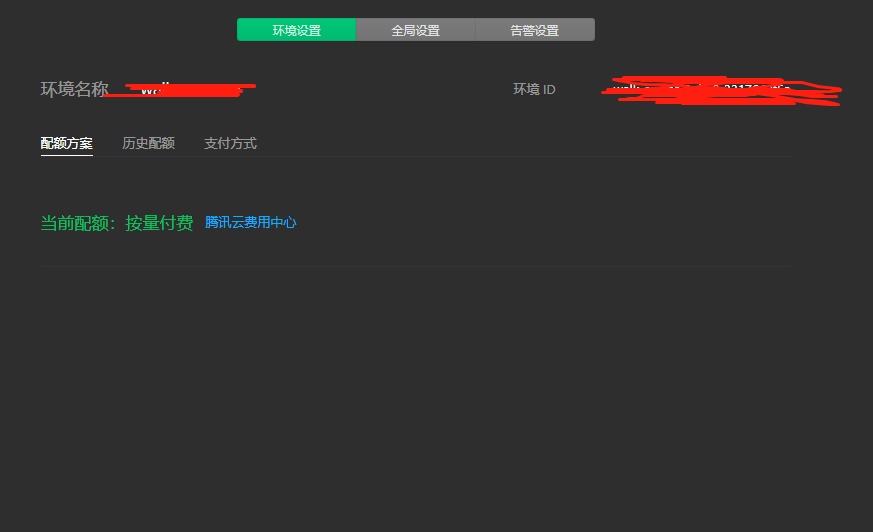Click the 按量付费 quota plan text
Viewport: 873px width, 532px height.
159,223
